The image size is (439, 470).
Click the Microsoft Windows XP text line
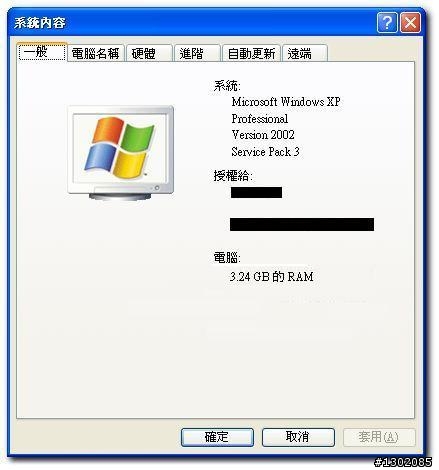(286, 102)
